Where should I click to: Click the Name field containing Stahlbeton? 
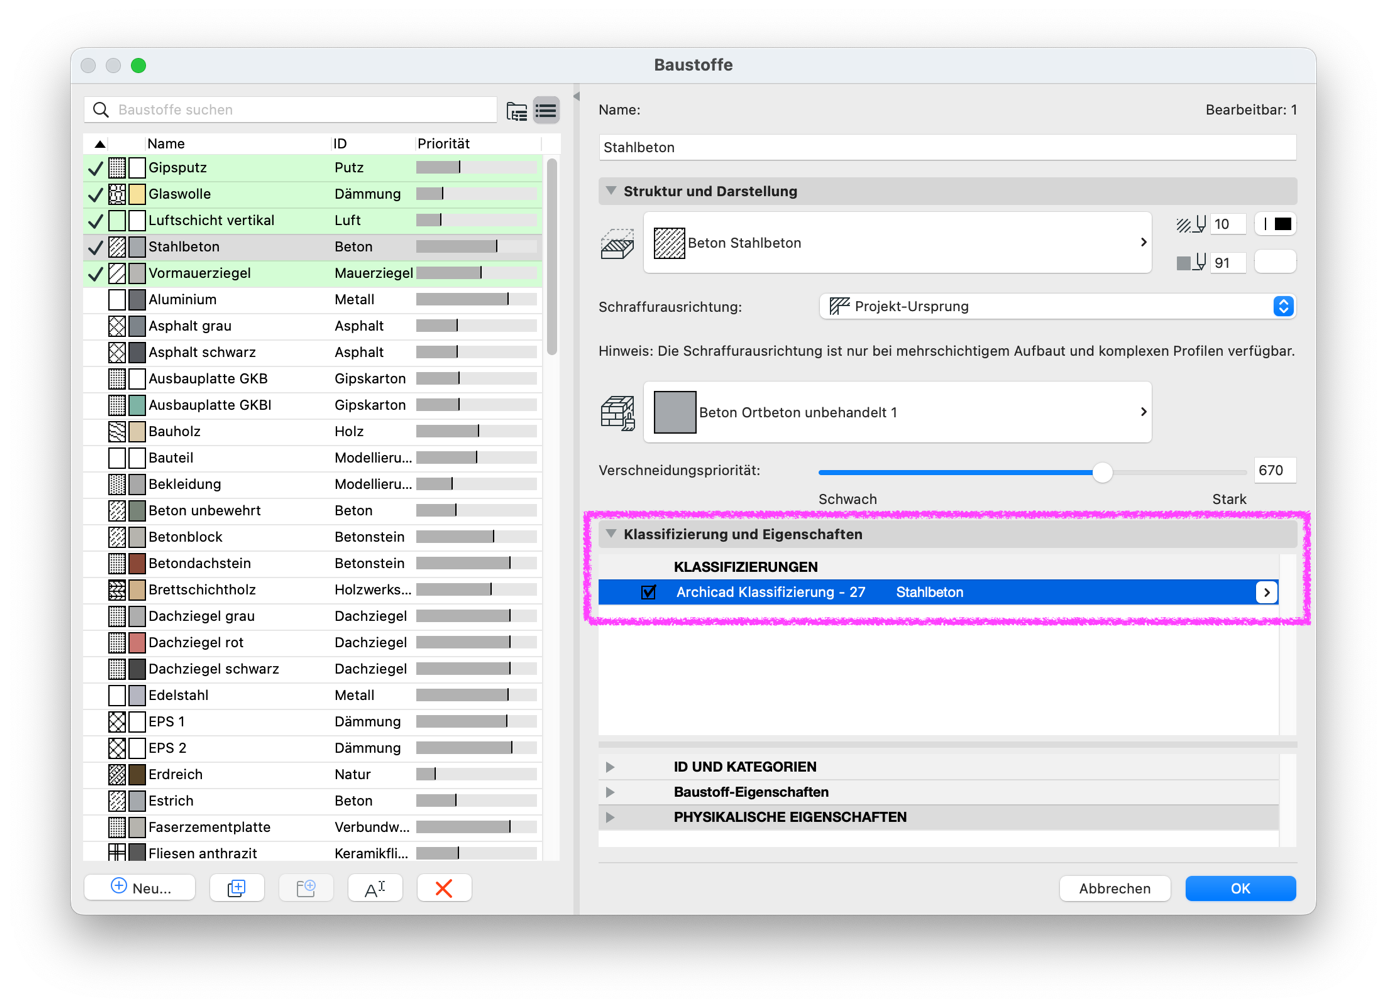click(x=948, y=147)
